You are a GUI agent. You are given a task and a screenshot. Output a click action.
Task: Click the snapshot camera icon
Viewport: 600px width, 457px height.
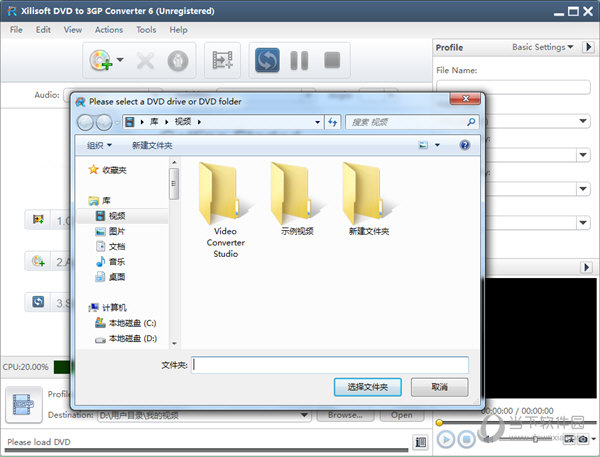582,439
